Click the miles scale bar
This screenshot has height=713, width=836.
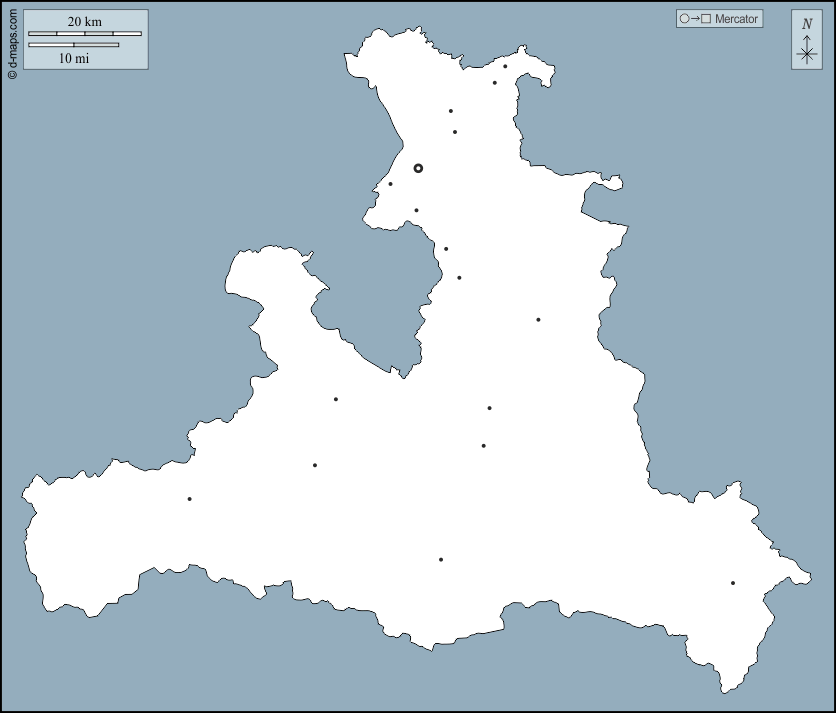(73, 45)
